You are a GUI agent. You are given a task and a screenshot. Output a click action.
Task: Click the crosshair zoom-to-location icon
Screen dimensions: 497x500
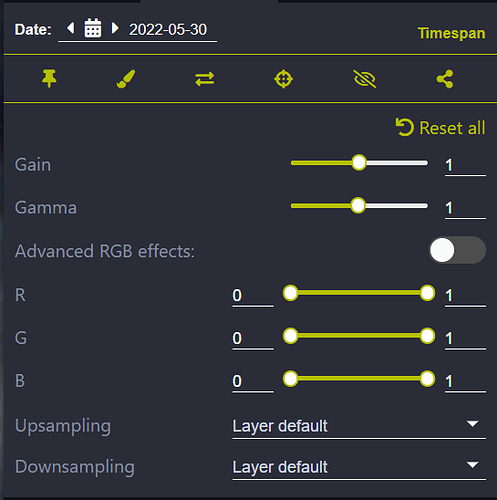tap(283, 79)
